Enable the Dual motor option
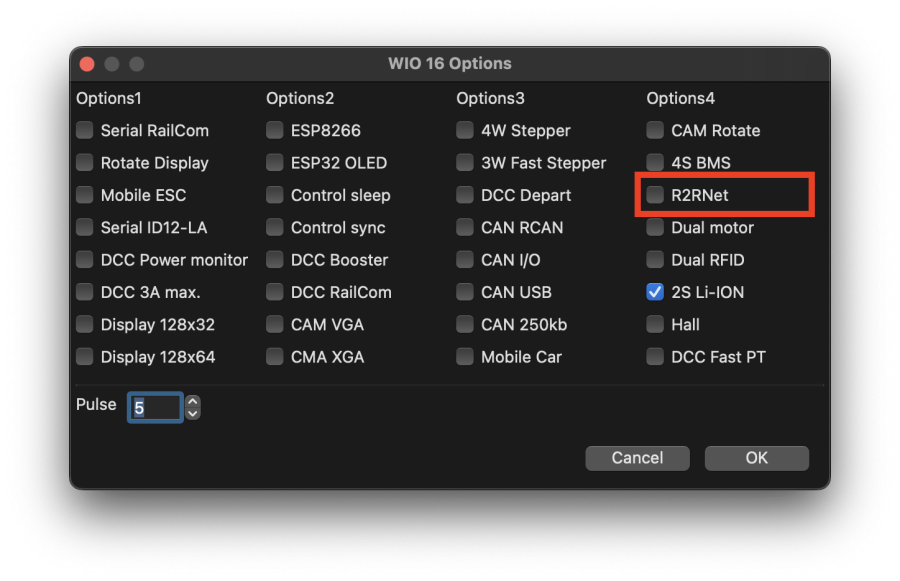Viewport: 900px width, 581px height. (x=655, y=228)
